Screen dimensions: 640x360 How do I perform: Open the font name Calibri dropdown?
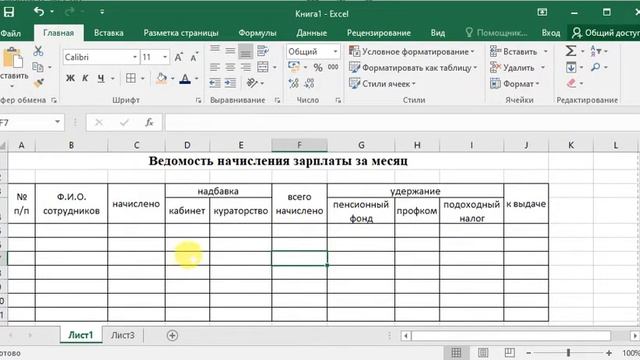135,57
